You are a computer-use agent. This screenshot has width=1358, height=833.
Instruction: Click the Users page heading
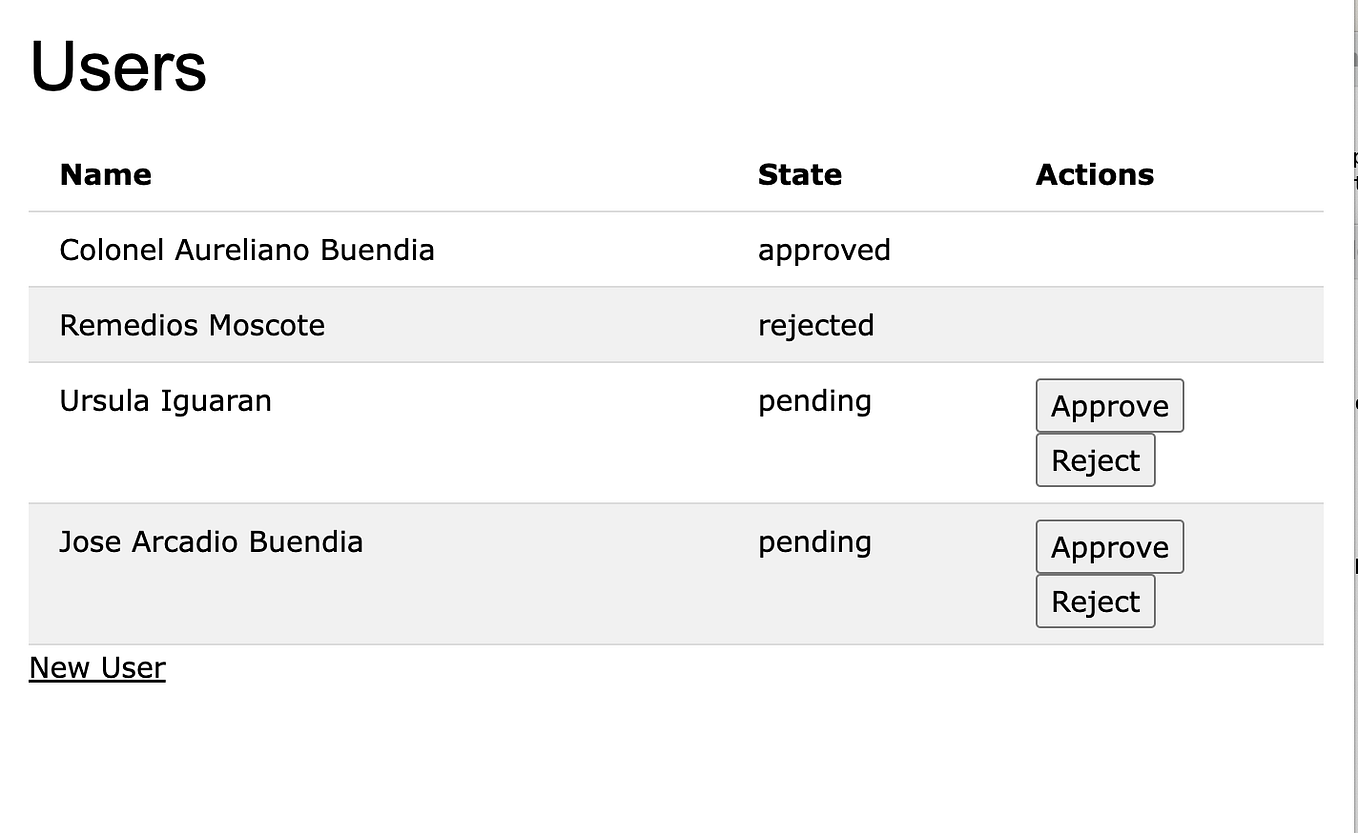click(117, 65)
